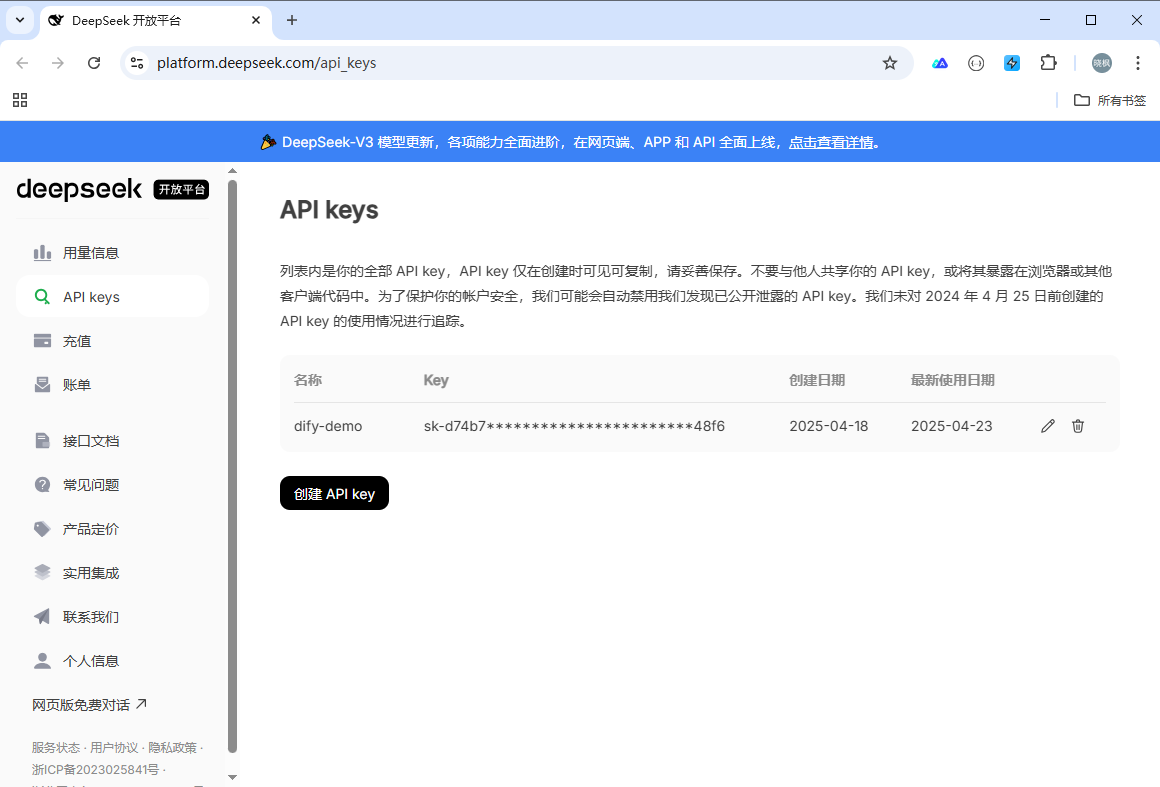The width and height of the screenshot is (1160, 787).
Task: Open the site information icon in address bar
Action: coord(138,63)
